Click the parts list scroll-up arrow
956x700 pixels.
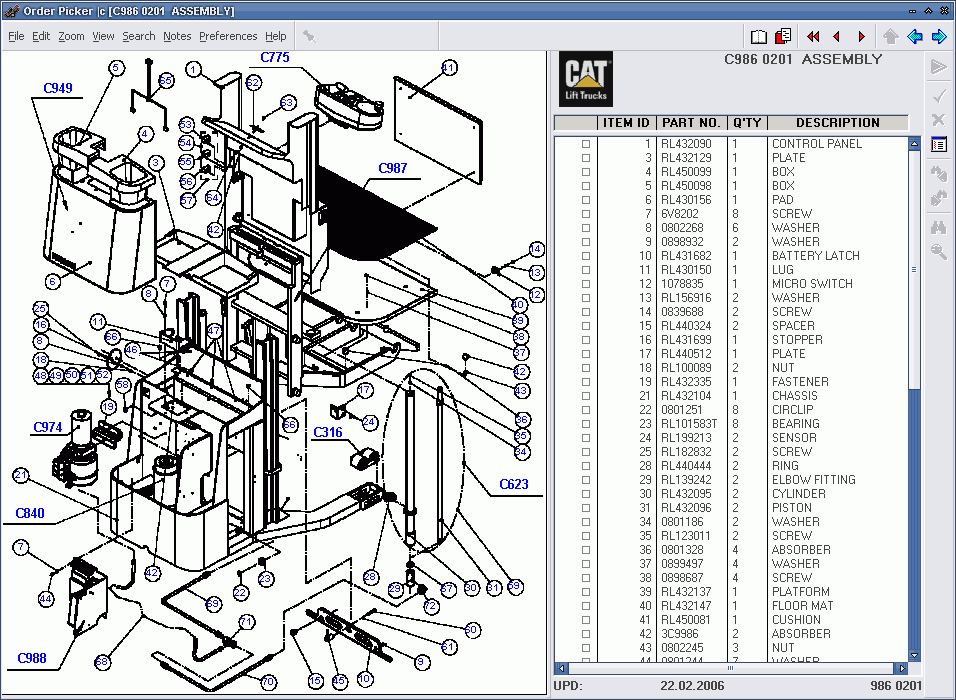(914, 143)
